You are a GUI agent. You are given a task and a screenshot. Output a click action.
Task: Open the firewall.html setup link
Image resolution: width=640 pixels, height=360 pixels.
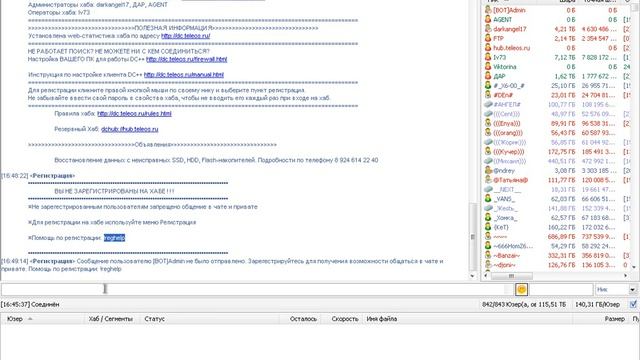coord(187,59)
